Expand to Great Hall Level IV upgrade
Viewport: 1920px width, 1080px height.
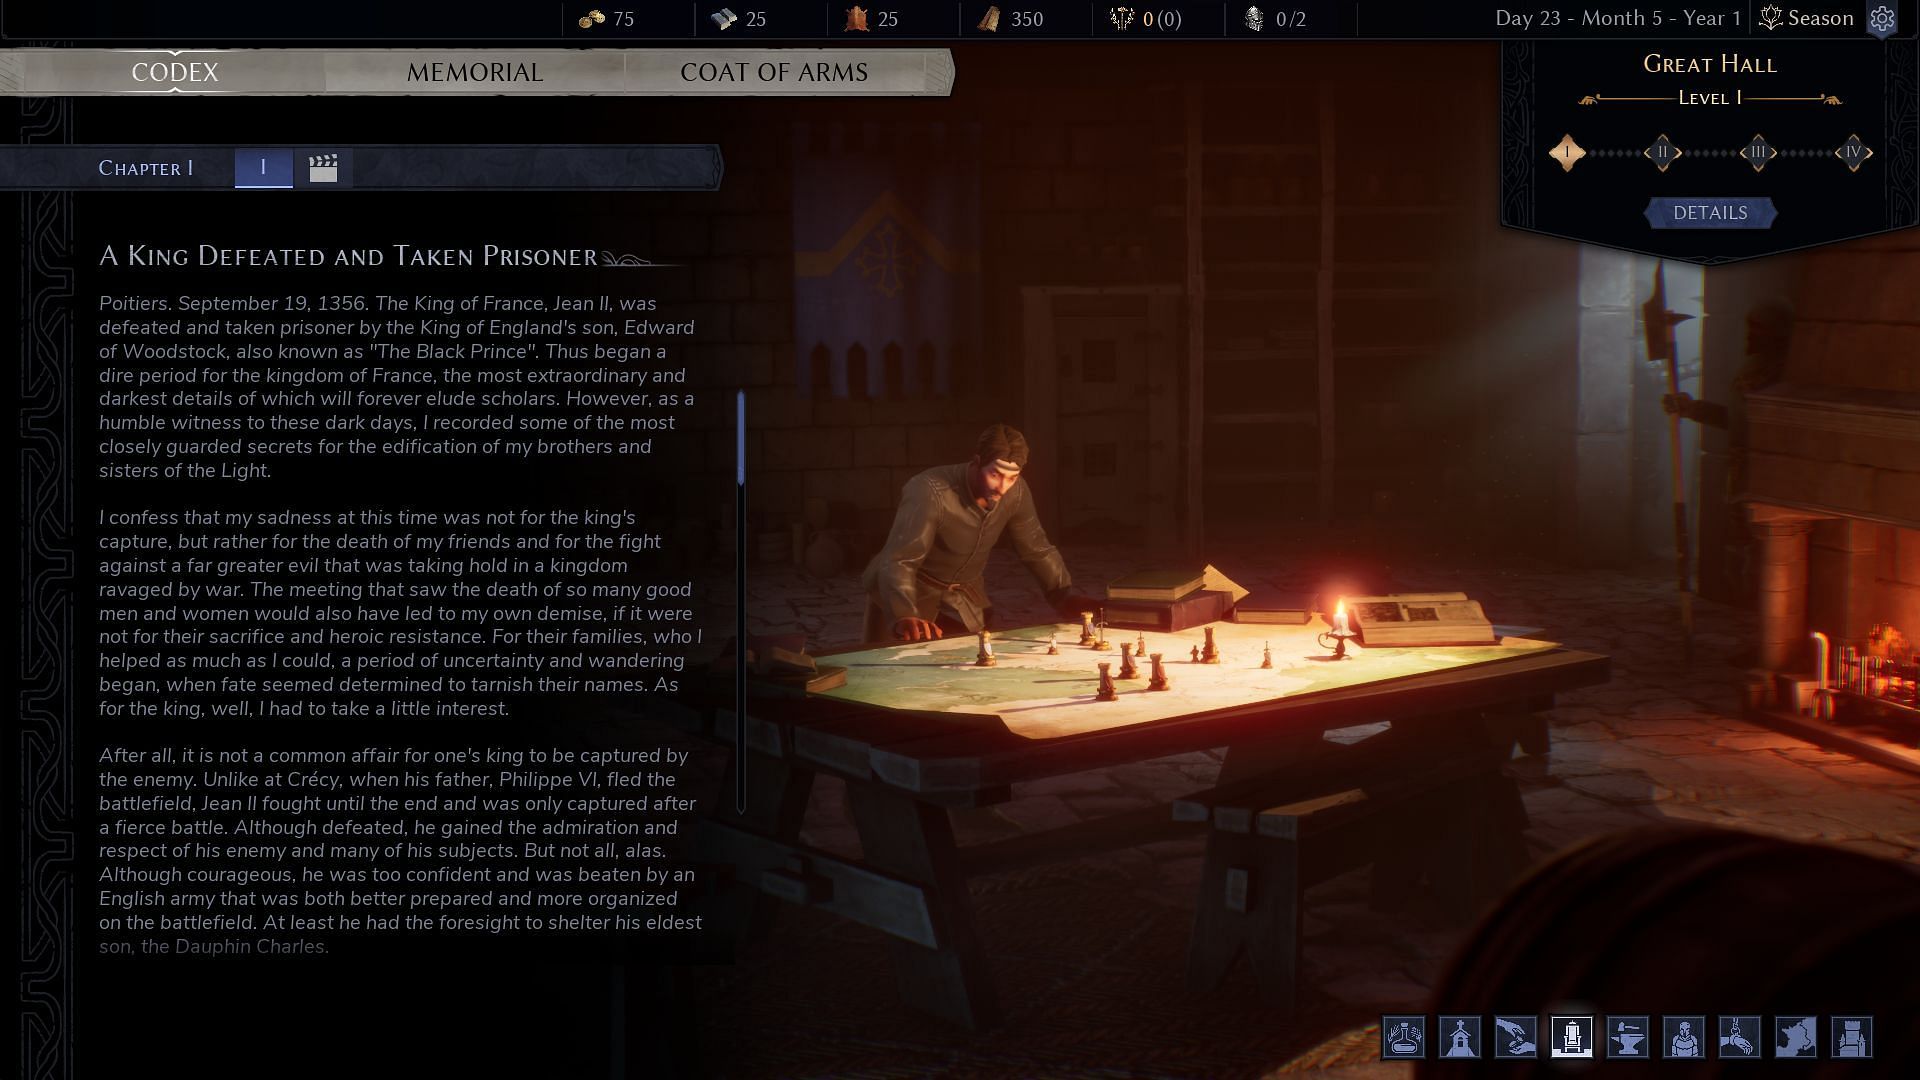click(1853, 150)
